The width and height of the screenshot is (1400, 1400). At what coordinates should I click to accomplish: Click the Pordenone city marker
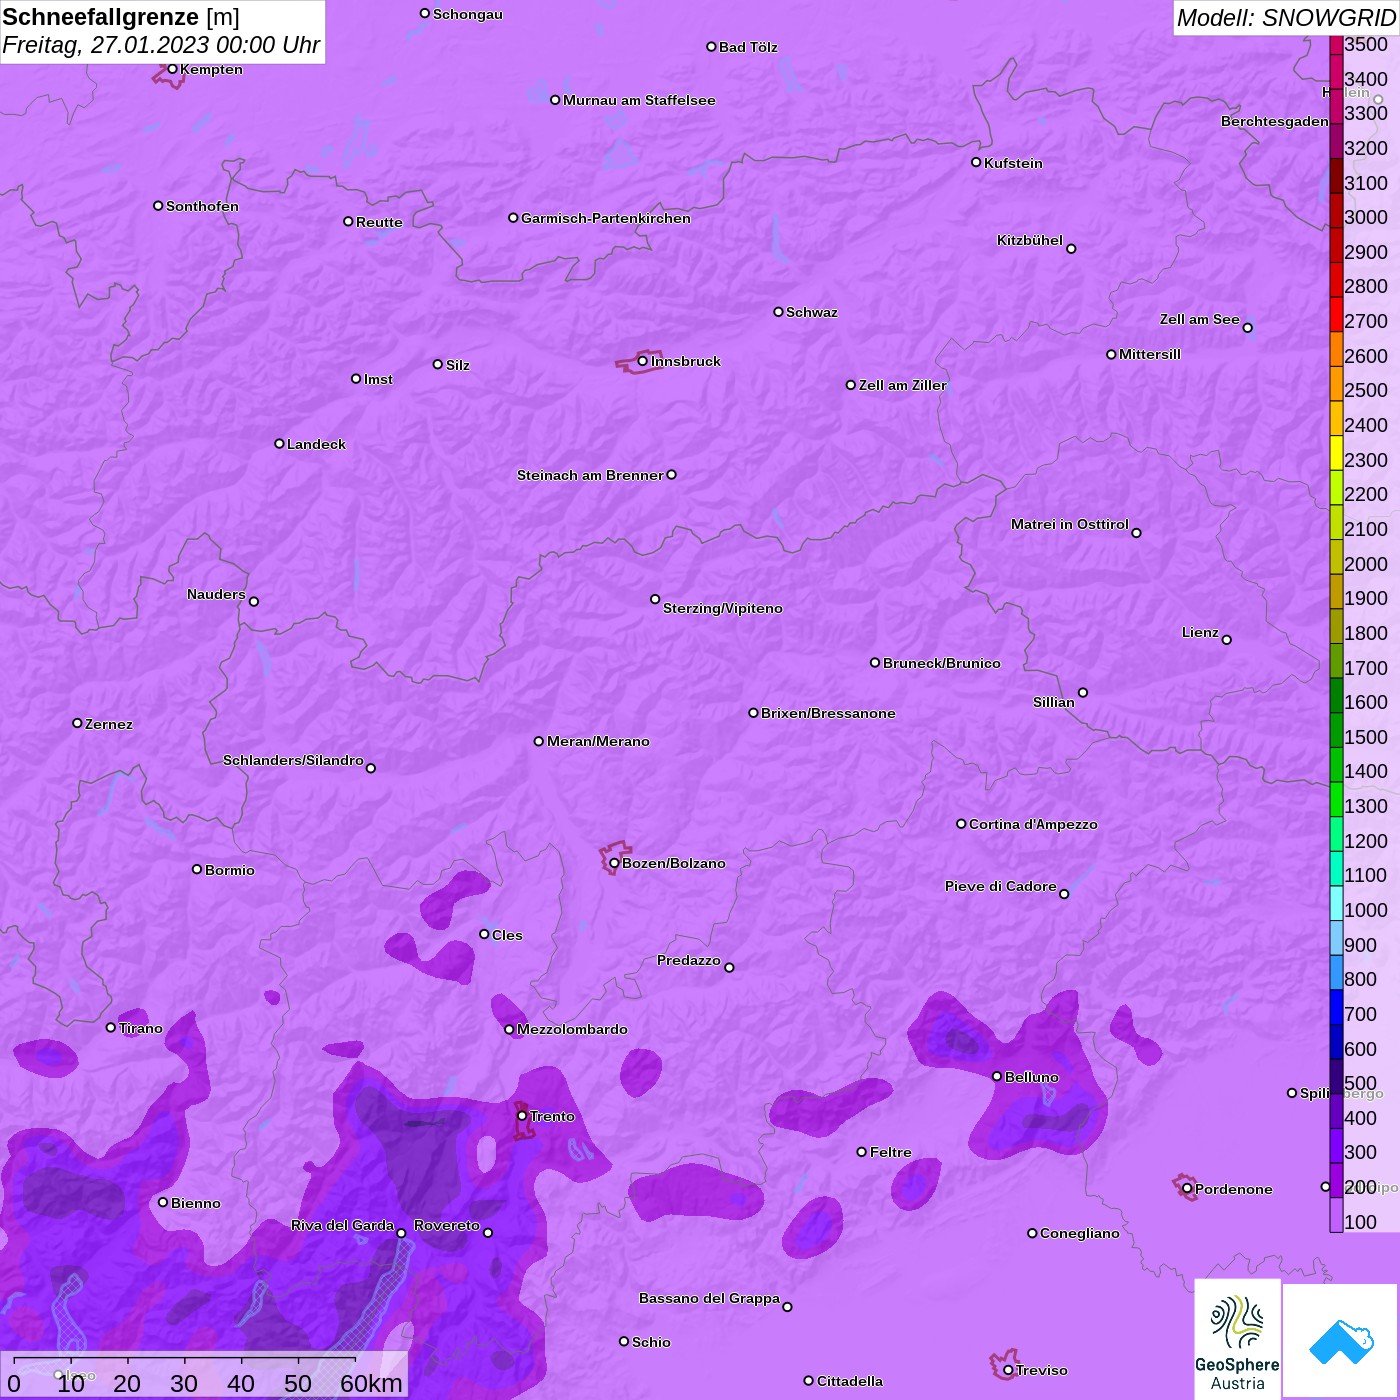coord(1187,1189)
